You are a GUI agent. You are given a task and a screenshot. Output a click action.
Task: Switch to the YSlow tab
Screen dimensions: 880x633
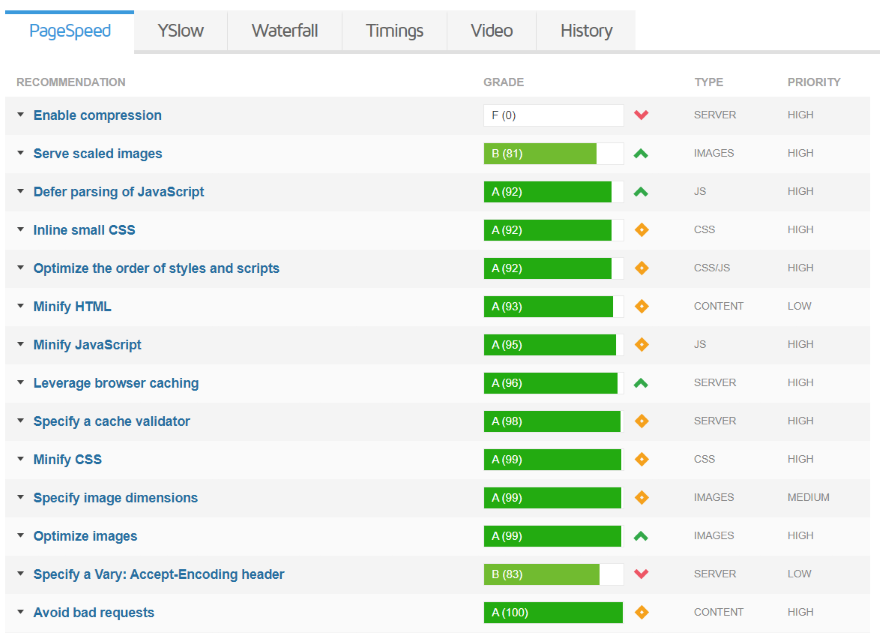pos(180,31)
